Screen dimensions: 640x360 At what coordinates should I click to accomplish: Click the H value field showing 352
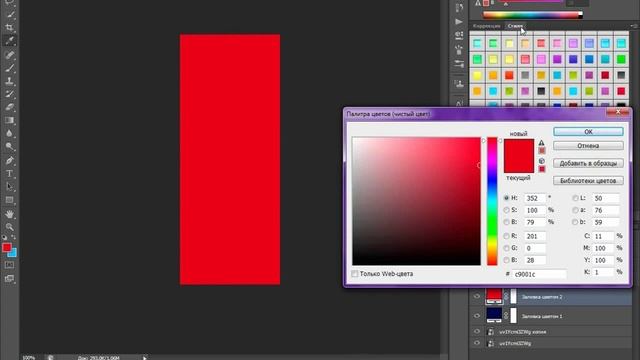pyautogui.click(x=535, y=198)
